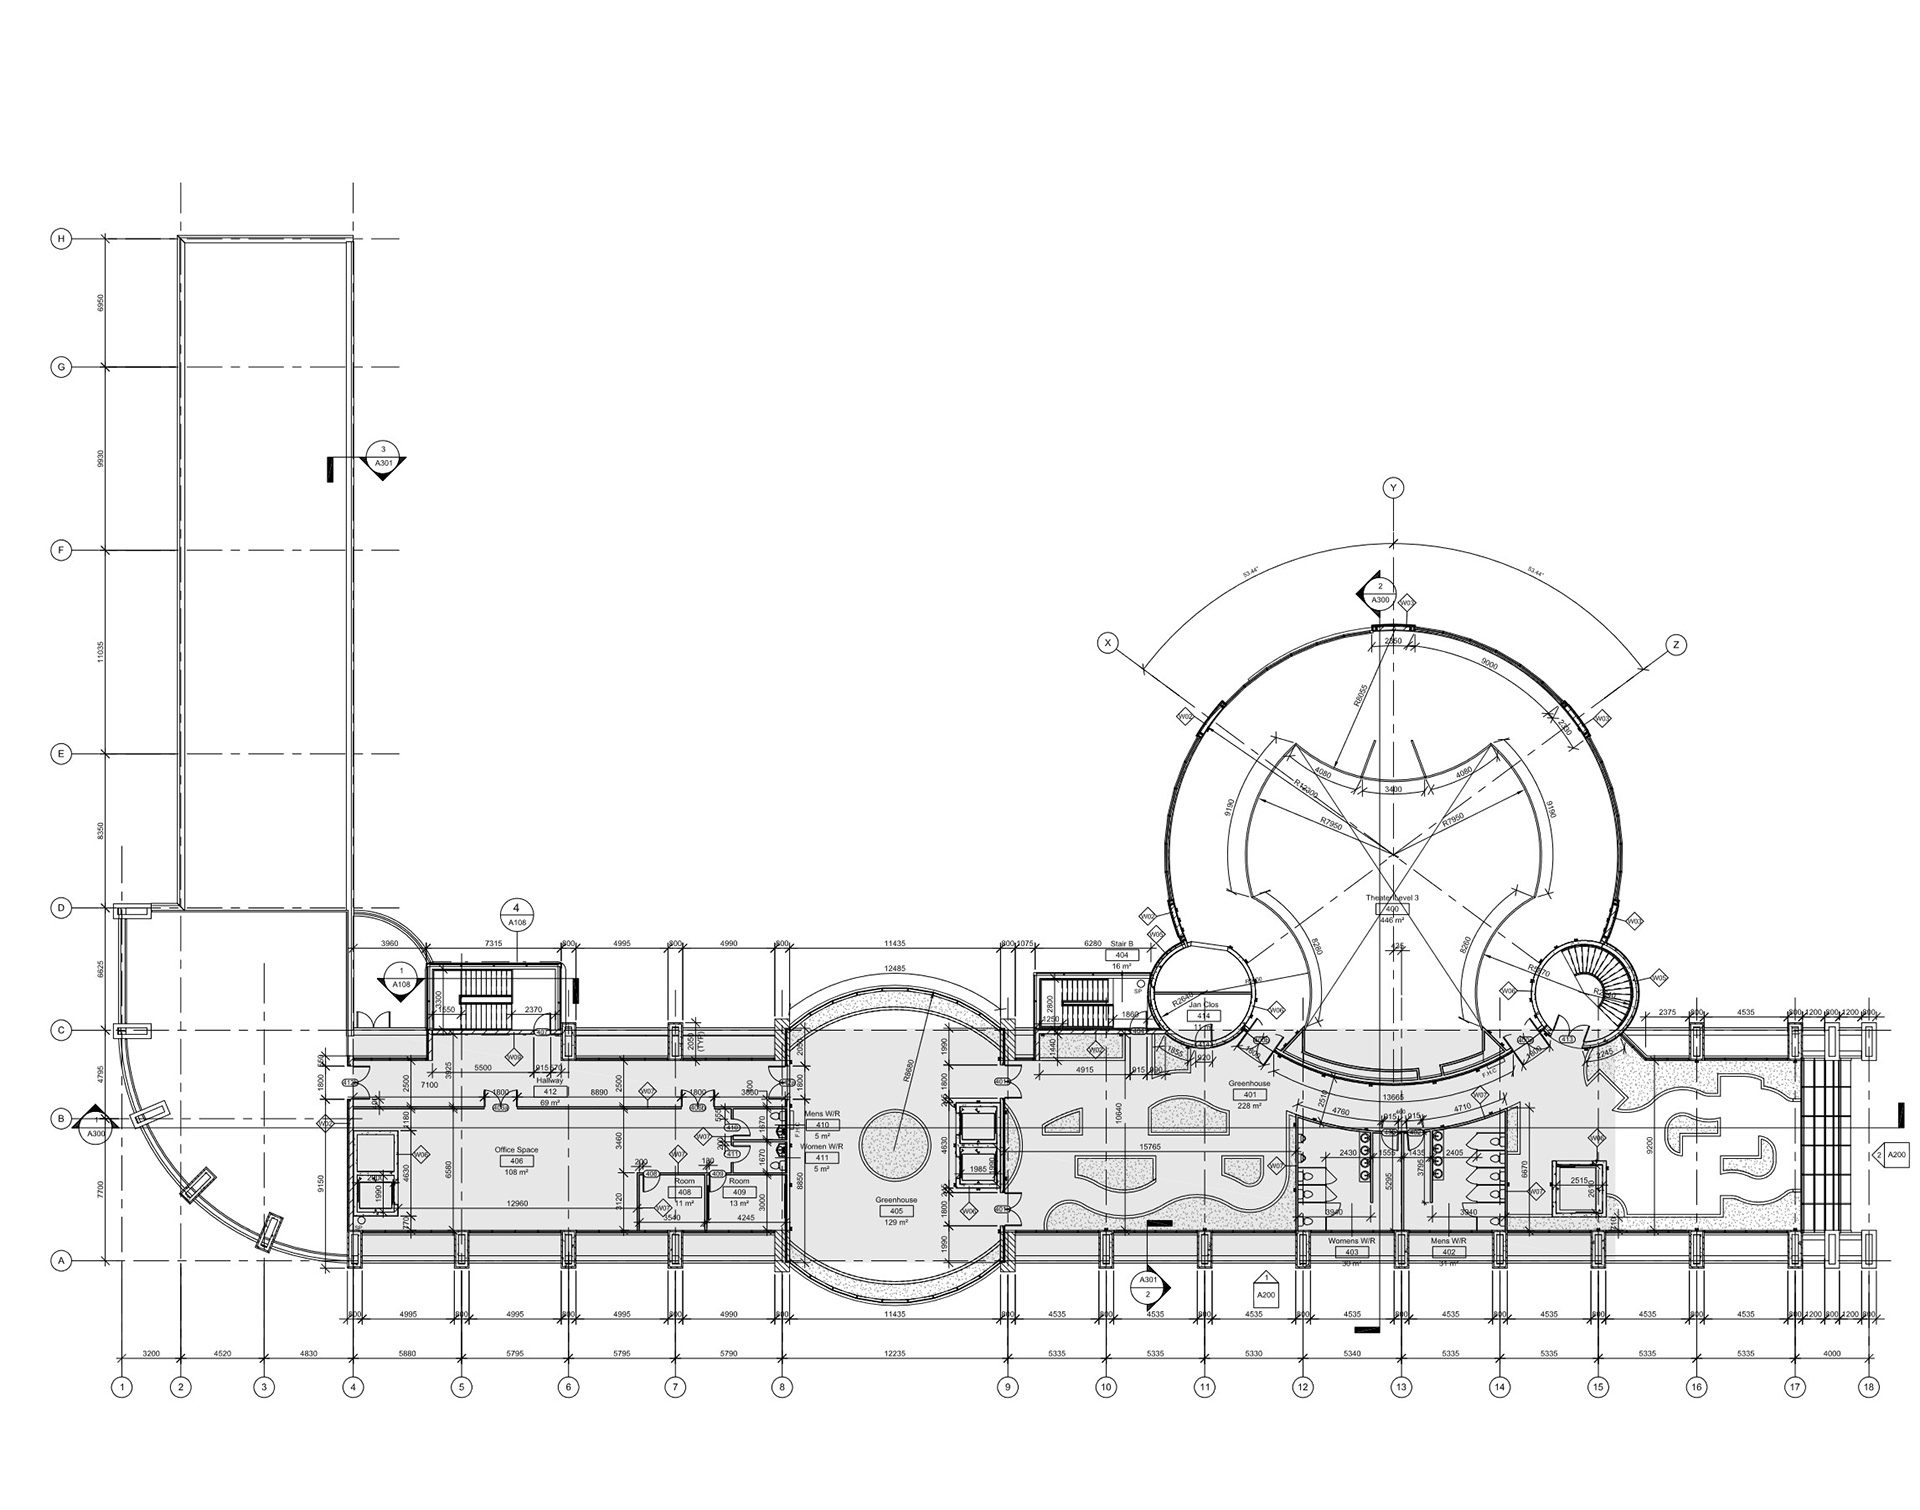Select grid bubble Y above the theater

pyautogui.click(x=1393, y=488)
